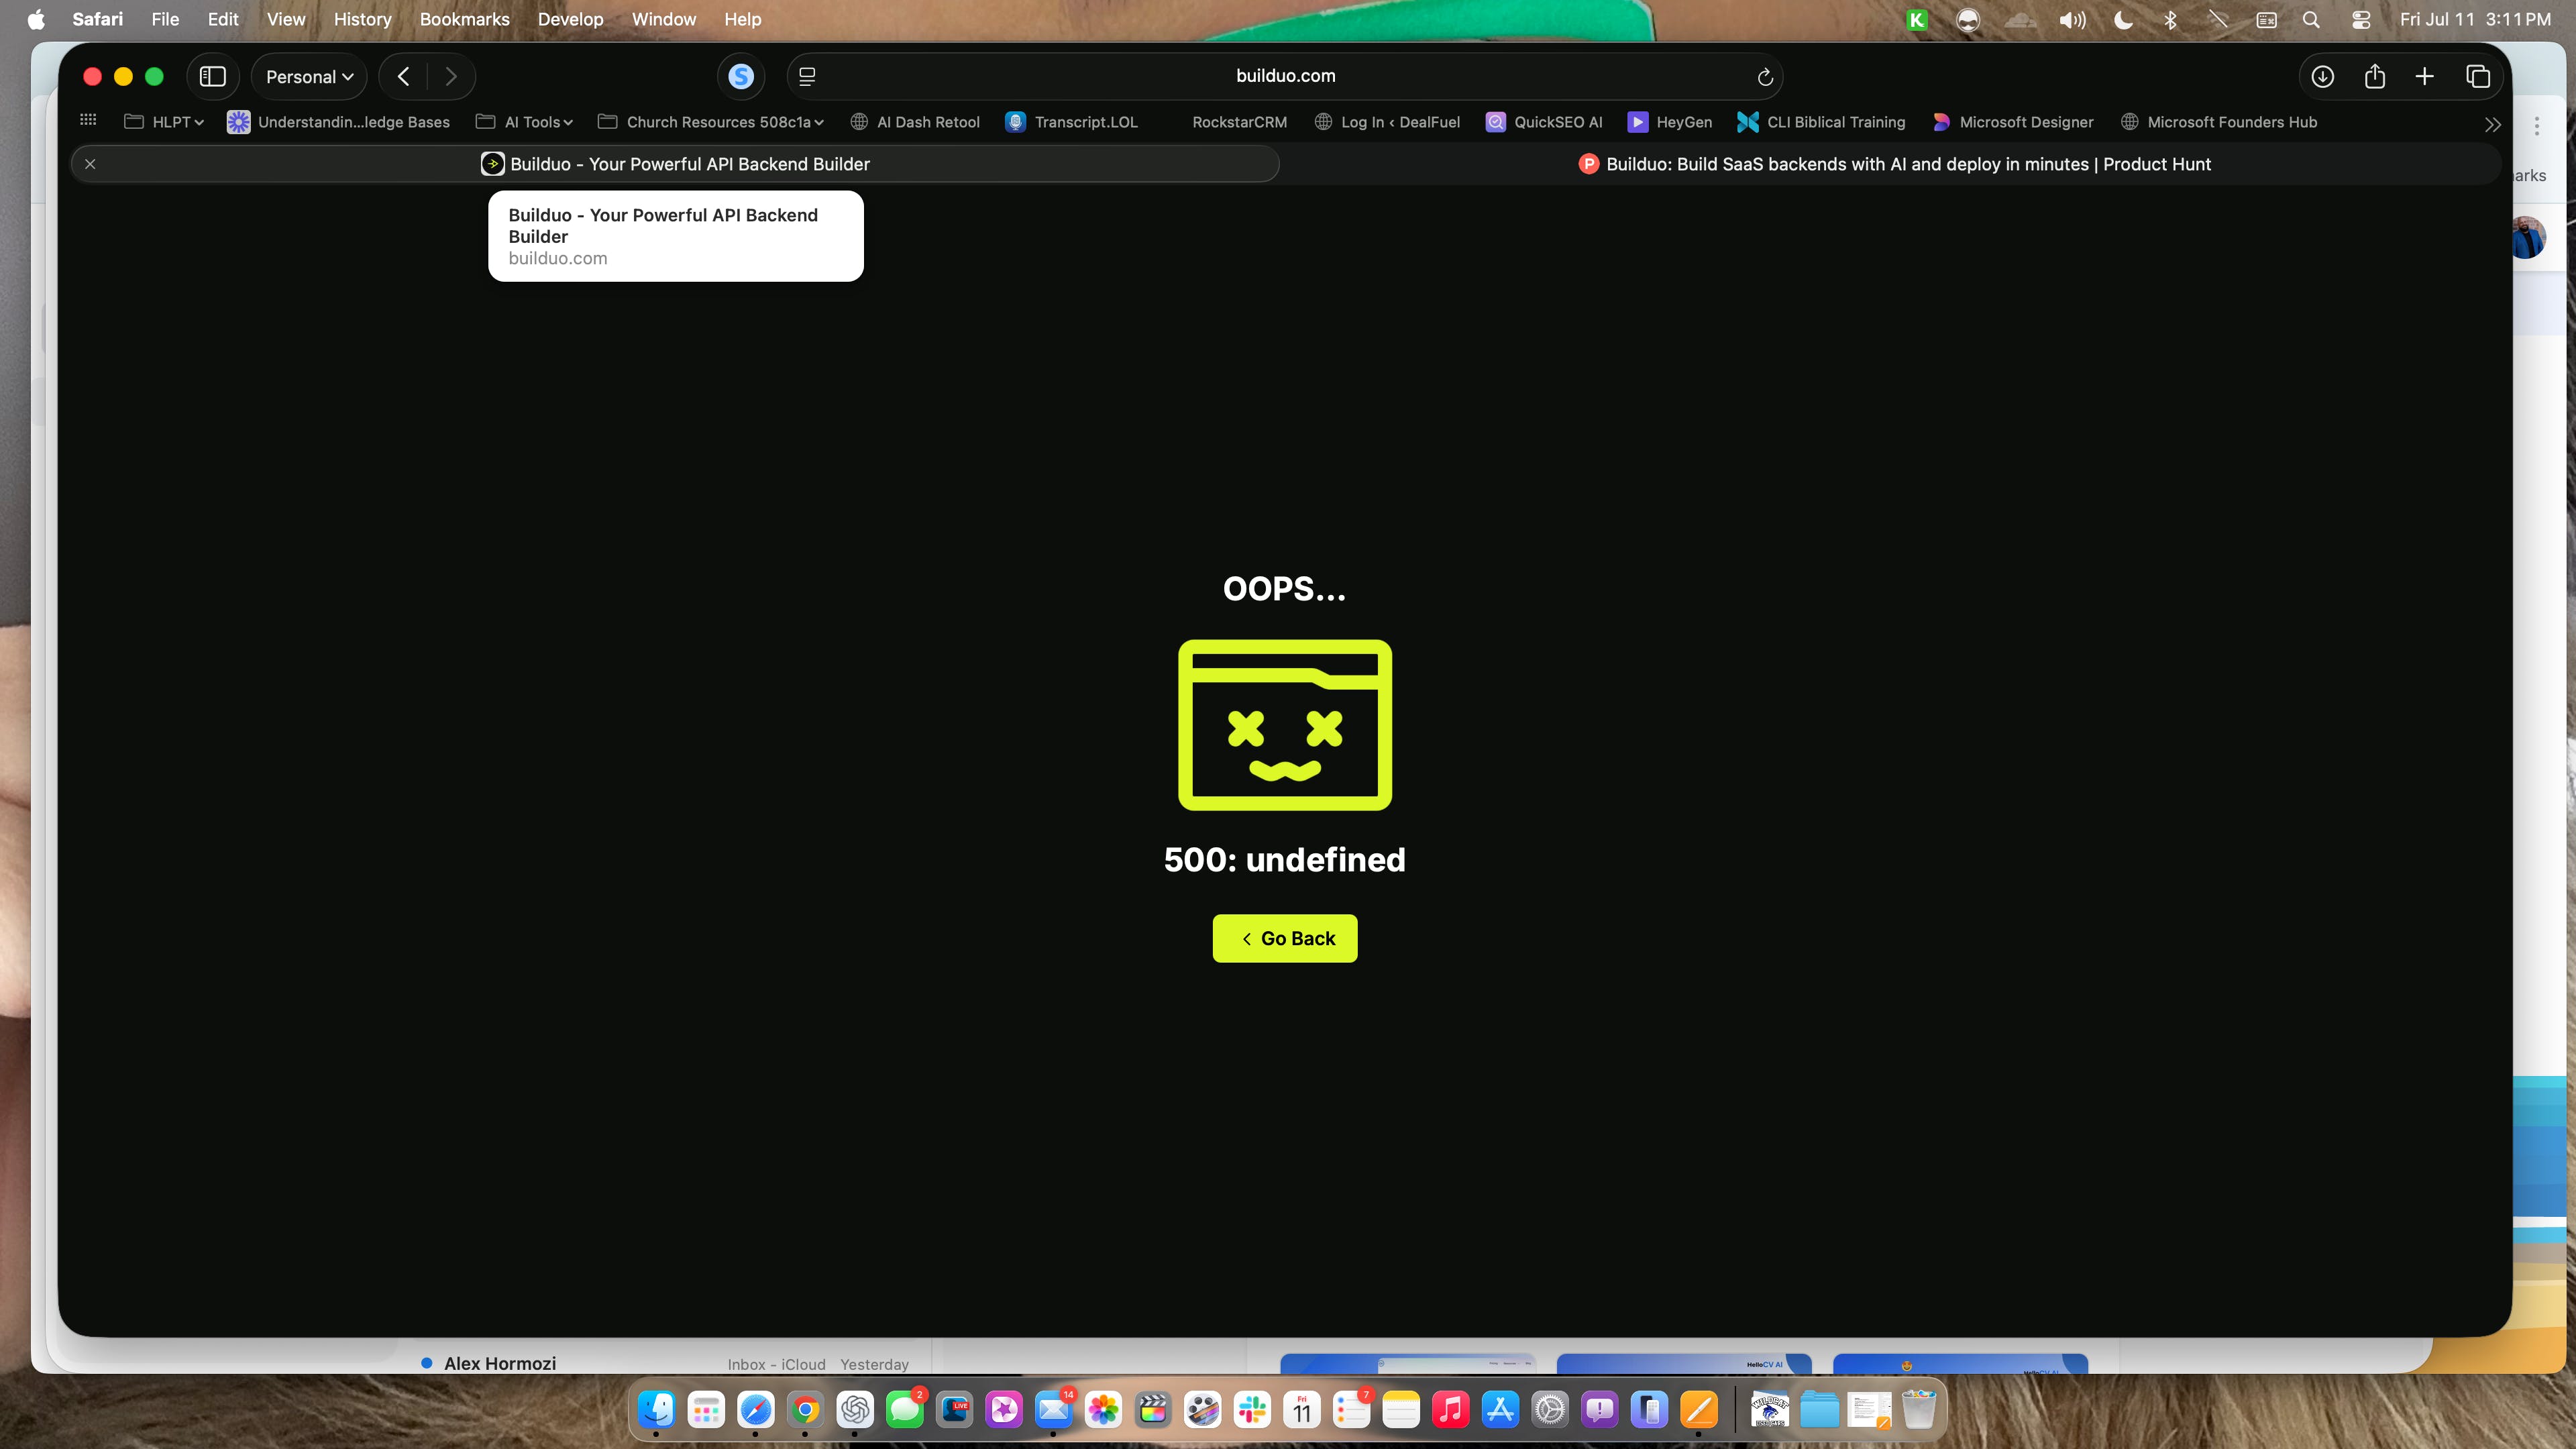The height and width of the screenshot is (1449, 2576).
Task: Toggle macOS Focus moon icon
Action: pos(2123,19)
